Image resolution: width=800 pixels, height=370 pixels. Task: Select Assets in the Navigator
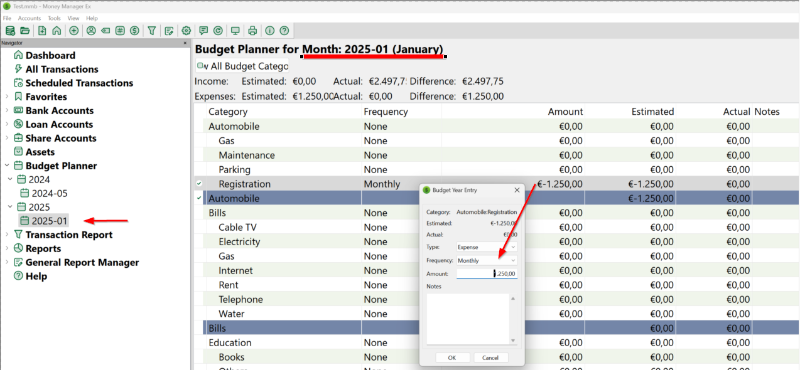click(40, 152)
